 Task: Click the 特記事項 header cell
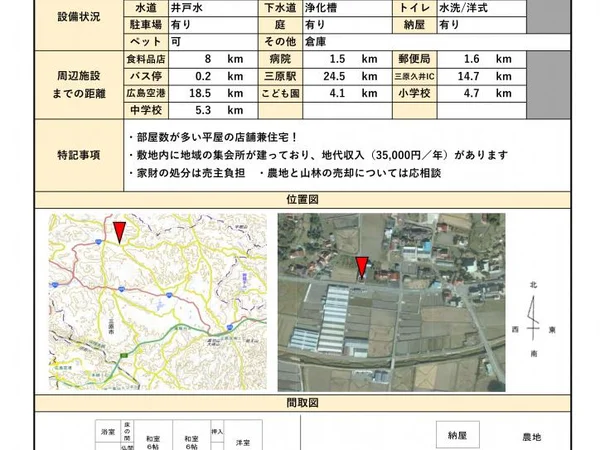click(x=79, y=155)
